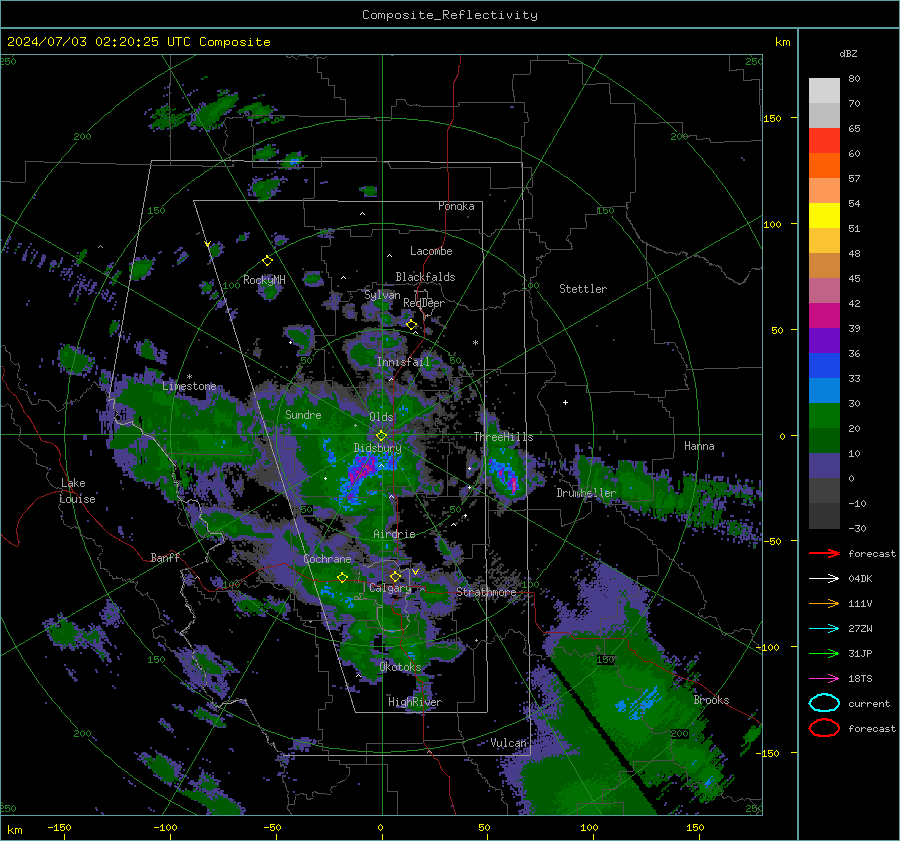
Task: Click the Hanna town label
Action: (x=699, y=446)
